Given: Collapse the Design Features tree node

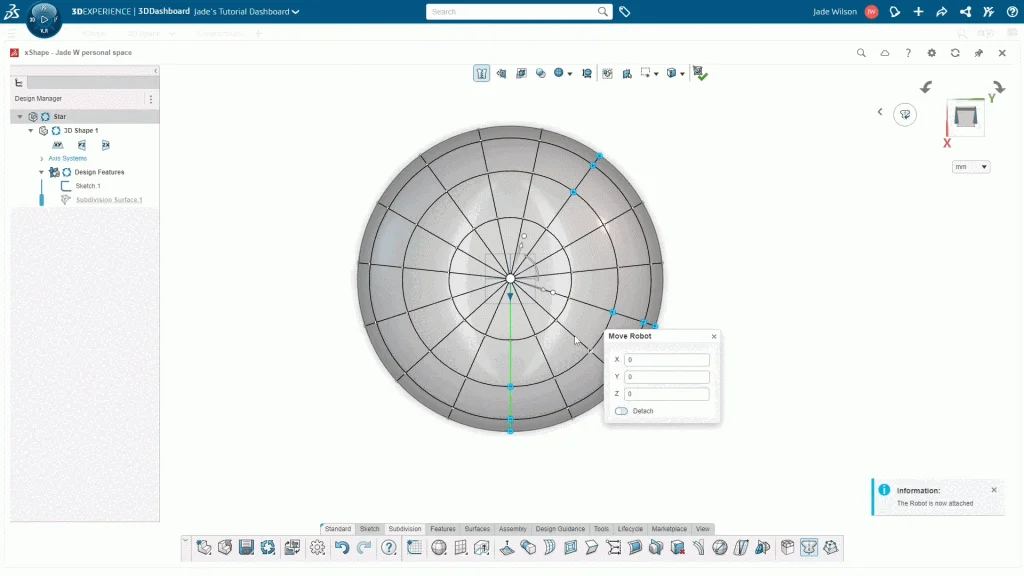Looking at the screenshot, I should [41, 172].
